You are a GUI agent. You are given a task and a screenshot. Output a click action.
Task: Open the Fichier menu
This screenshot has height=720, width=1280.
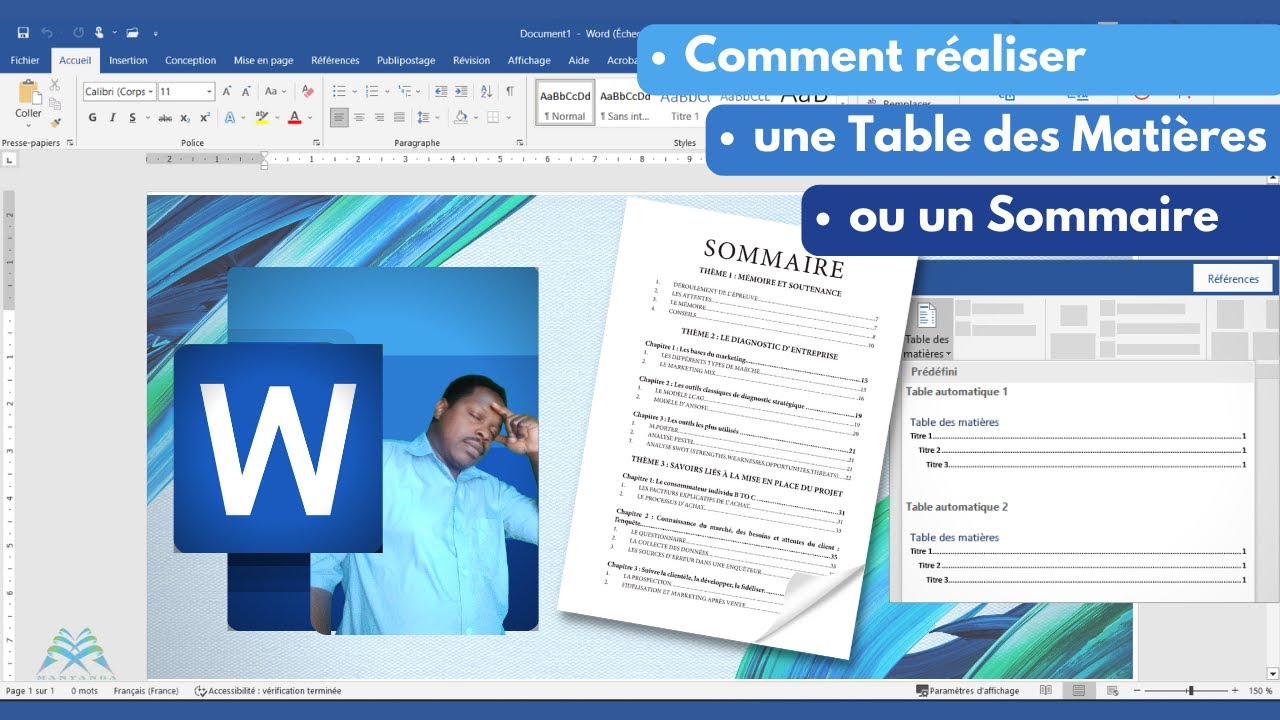tap(25, 60)
